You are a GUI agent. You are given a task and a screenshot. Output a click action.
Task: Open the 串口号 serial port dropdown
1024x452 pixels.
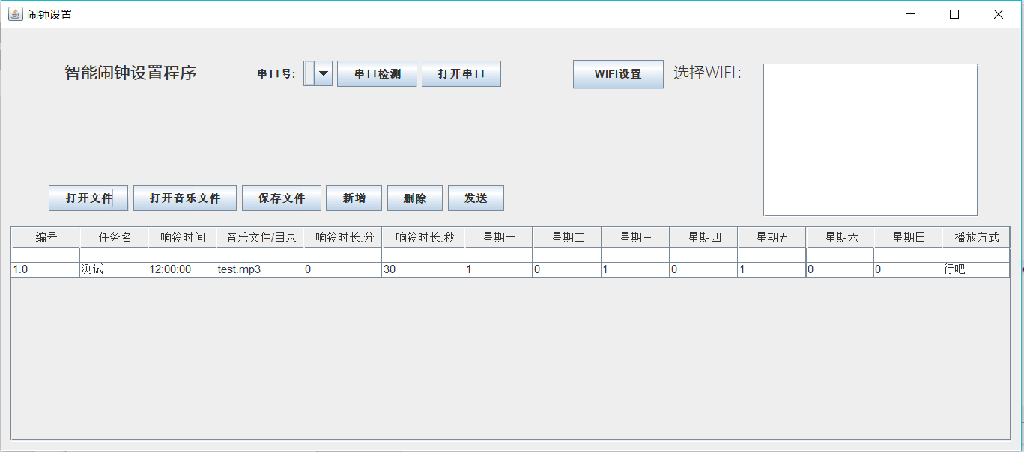[x=319, y=74]
